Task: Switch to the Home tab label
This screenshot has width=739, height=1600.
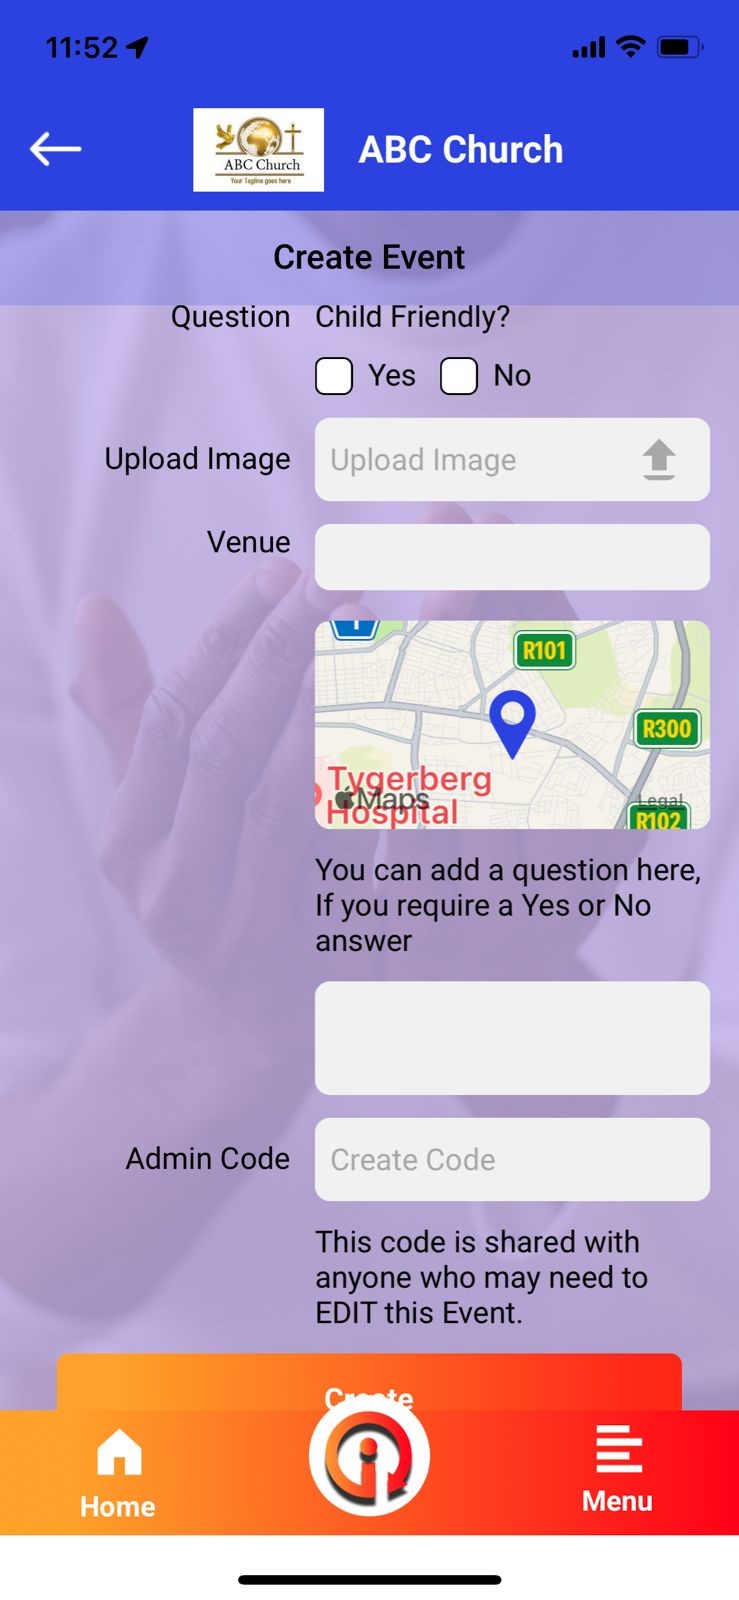Action: point(118,1506)
